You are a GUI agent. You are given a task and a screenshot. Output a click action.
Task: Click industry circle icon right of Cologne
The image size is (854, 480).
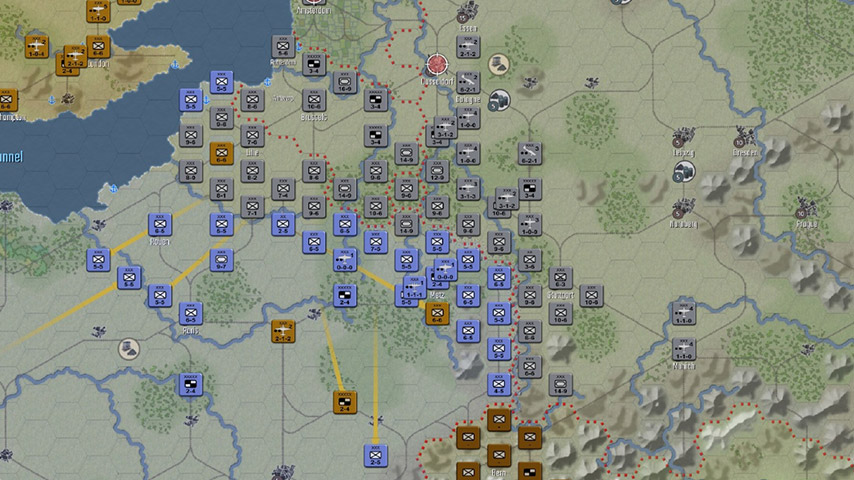pos(498,100)
